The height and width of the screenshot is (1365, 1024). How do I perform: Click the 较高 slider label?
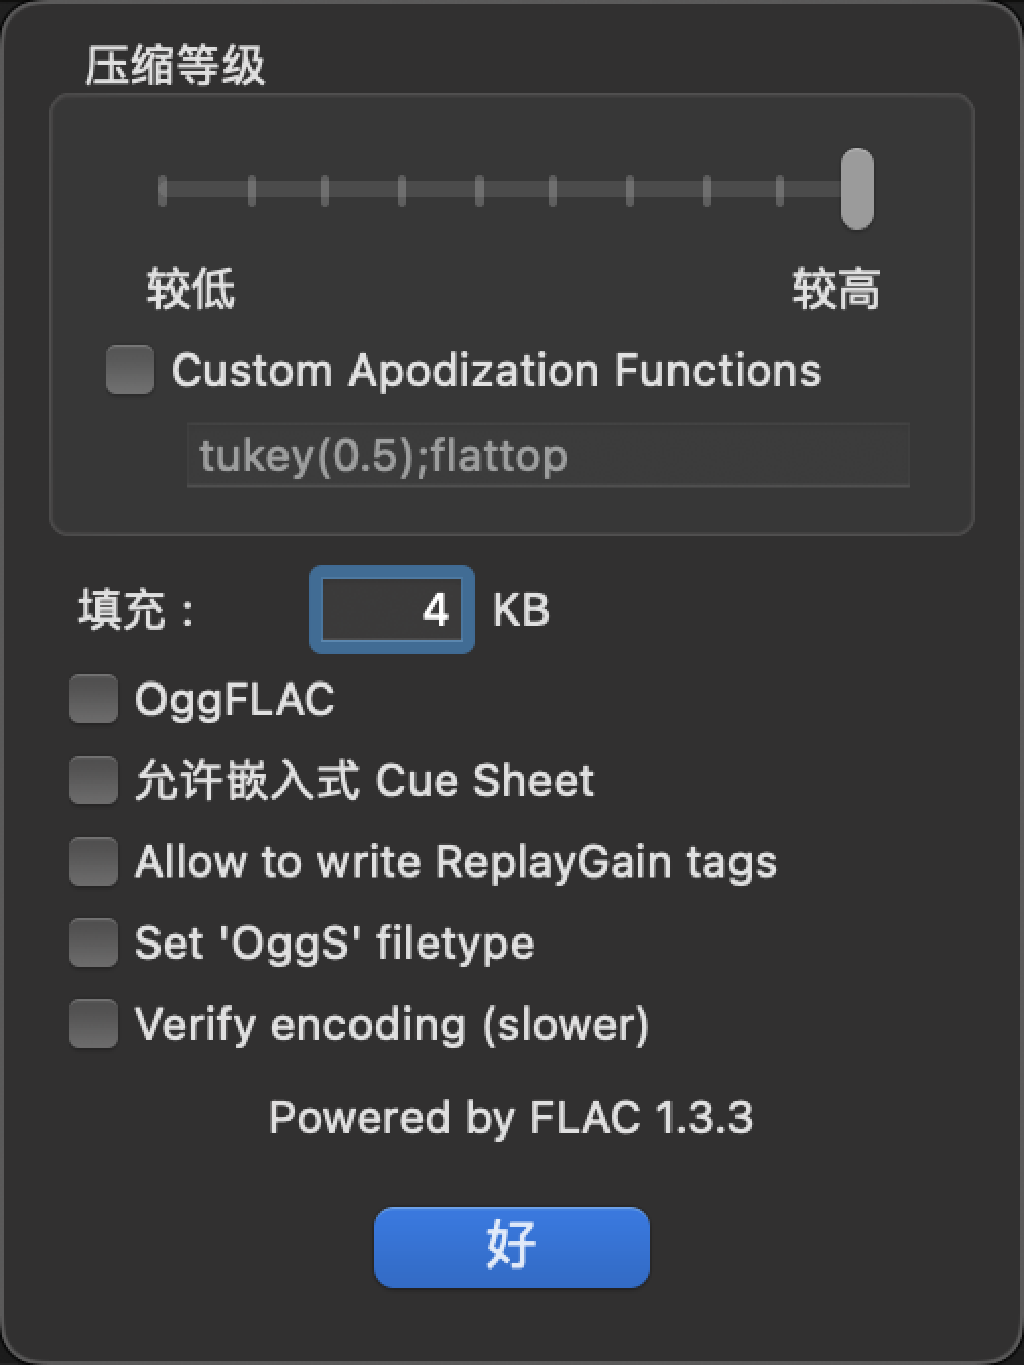click(838, 289)
